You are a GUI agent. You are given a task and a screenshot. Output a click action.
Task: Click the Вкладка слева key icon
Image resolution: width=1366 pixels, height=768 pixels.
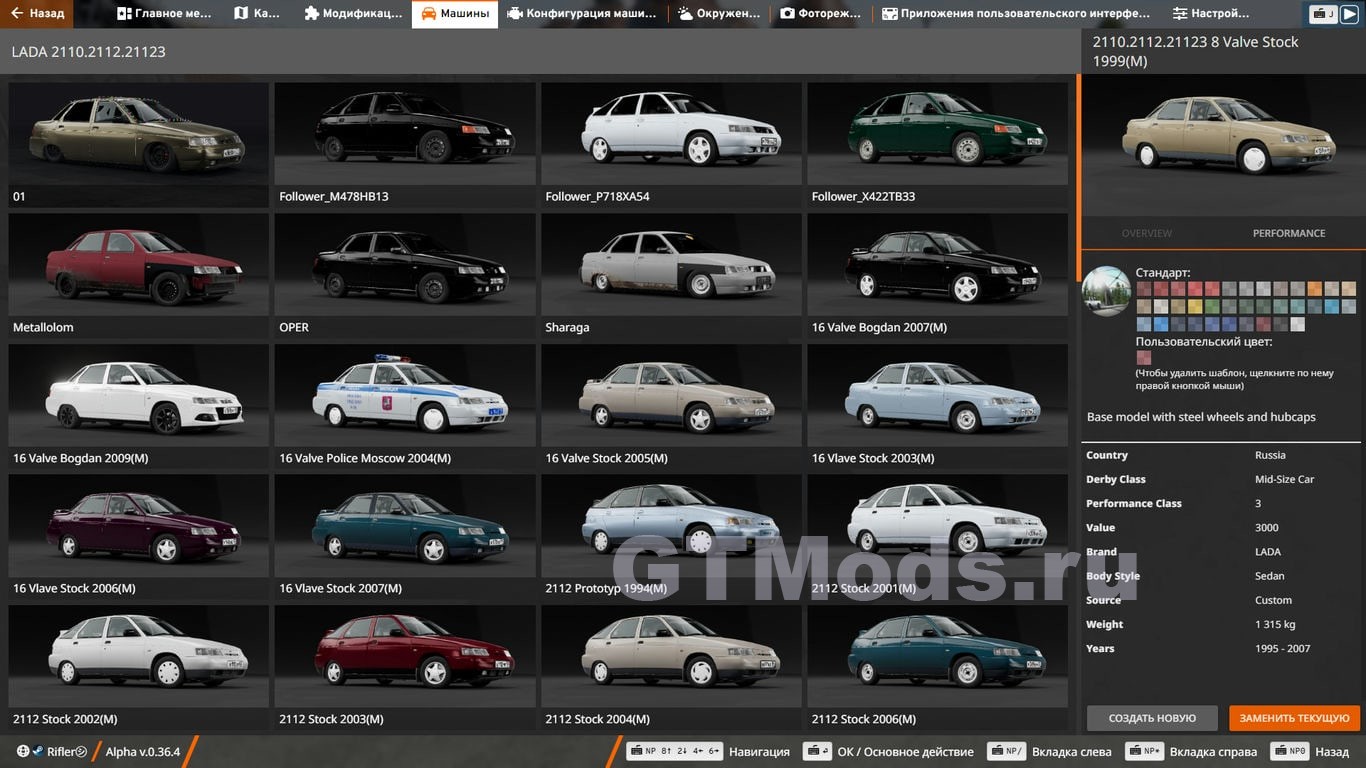pos(1006,752)
